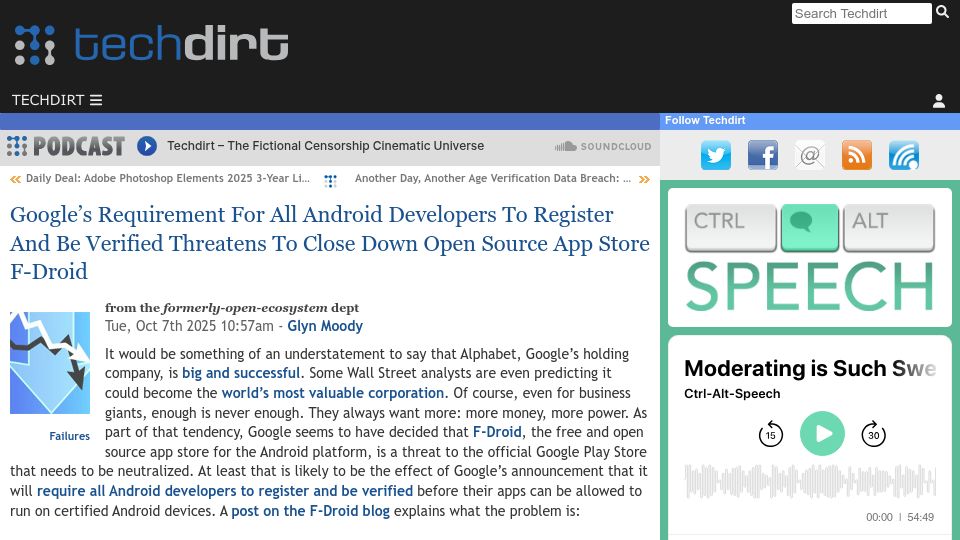Click the Ctrl-Alt-Speech show name
This screenshot has height=540, width=960.
[732, 394]
